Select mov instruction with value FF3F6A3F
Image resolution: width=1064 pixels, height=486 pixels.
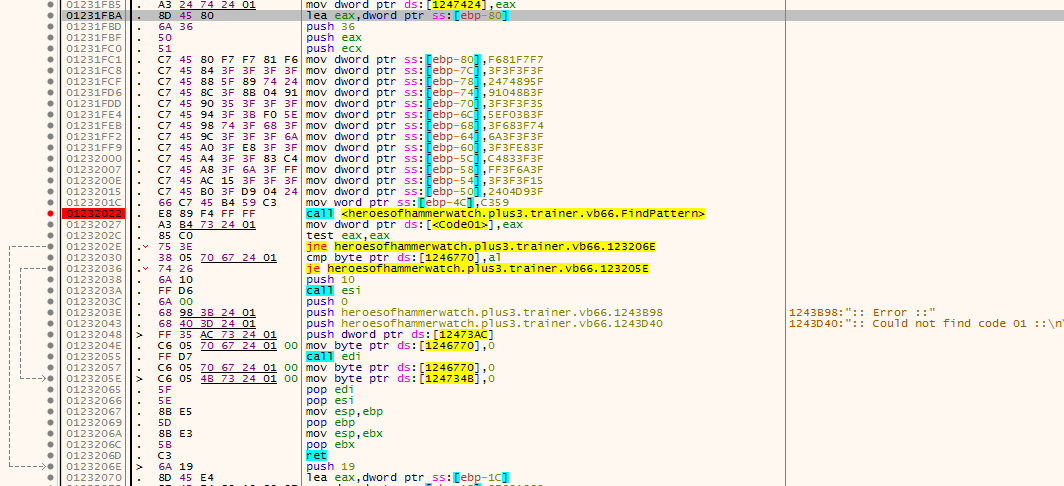425,169
